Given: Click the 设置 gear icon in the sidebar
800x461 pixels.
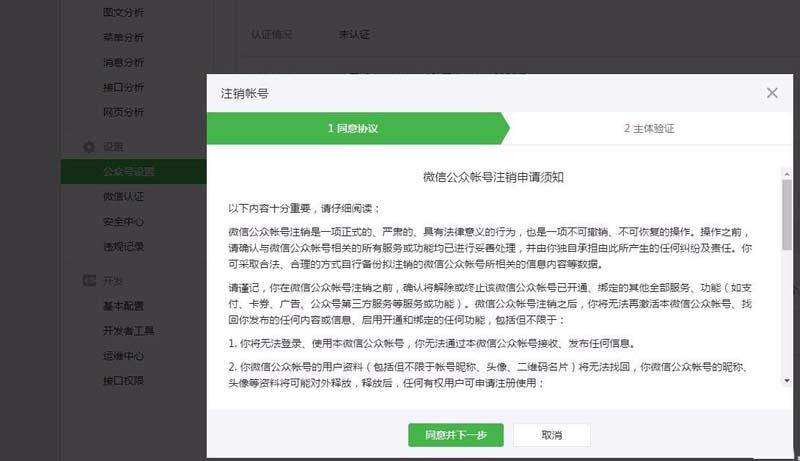Looking at the screenshot, I should click(89, 147).
